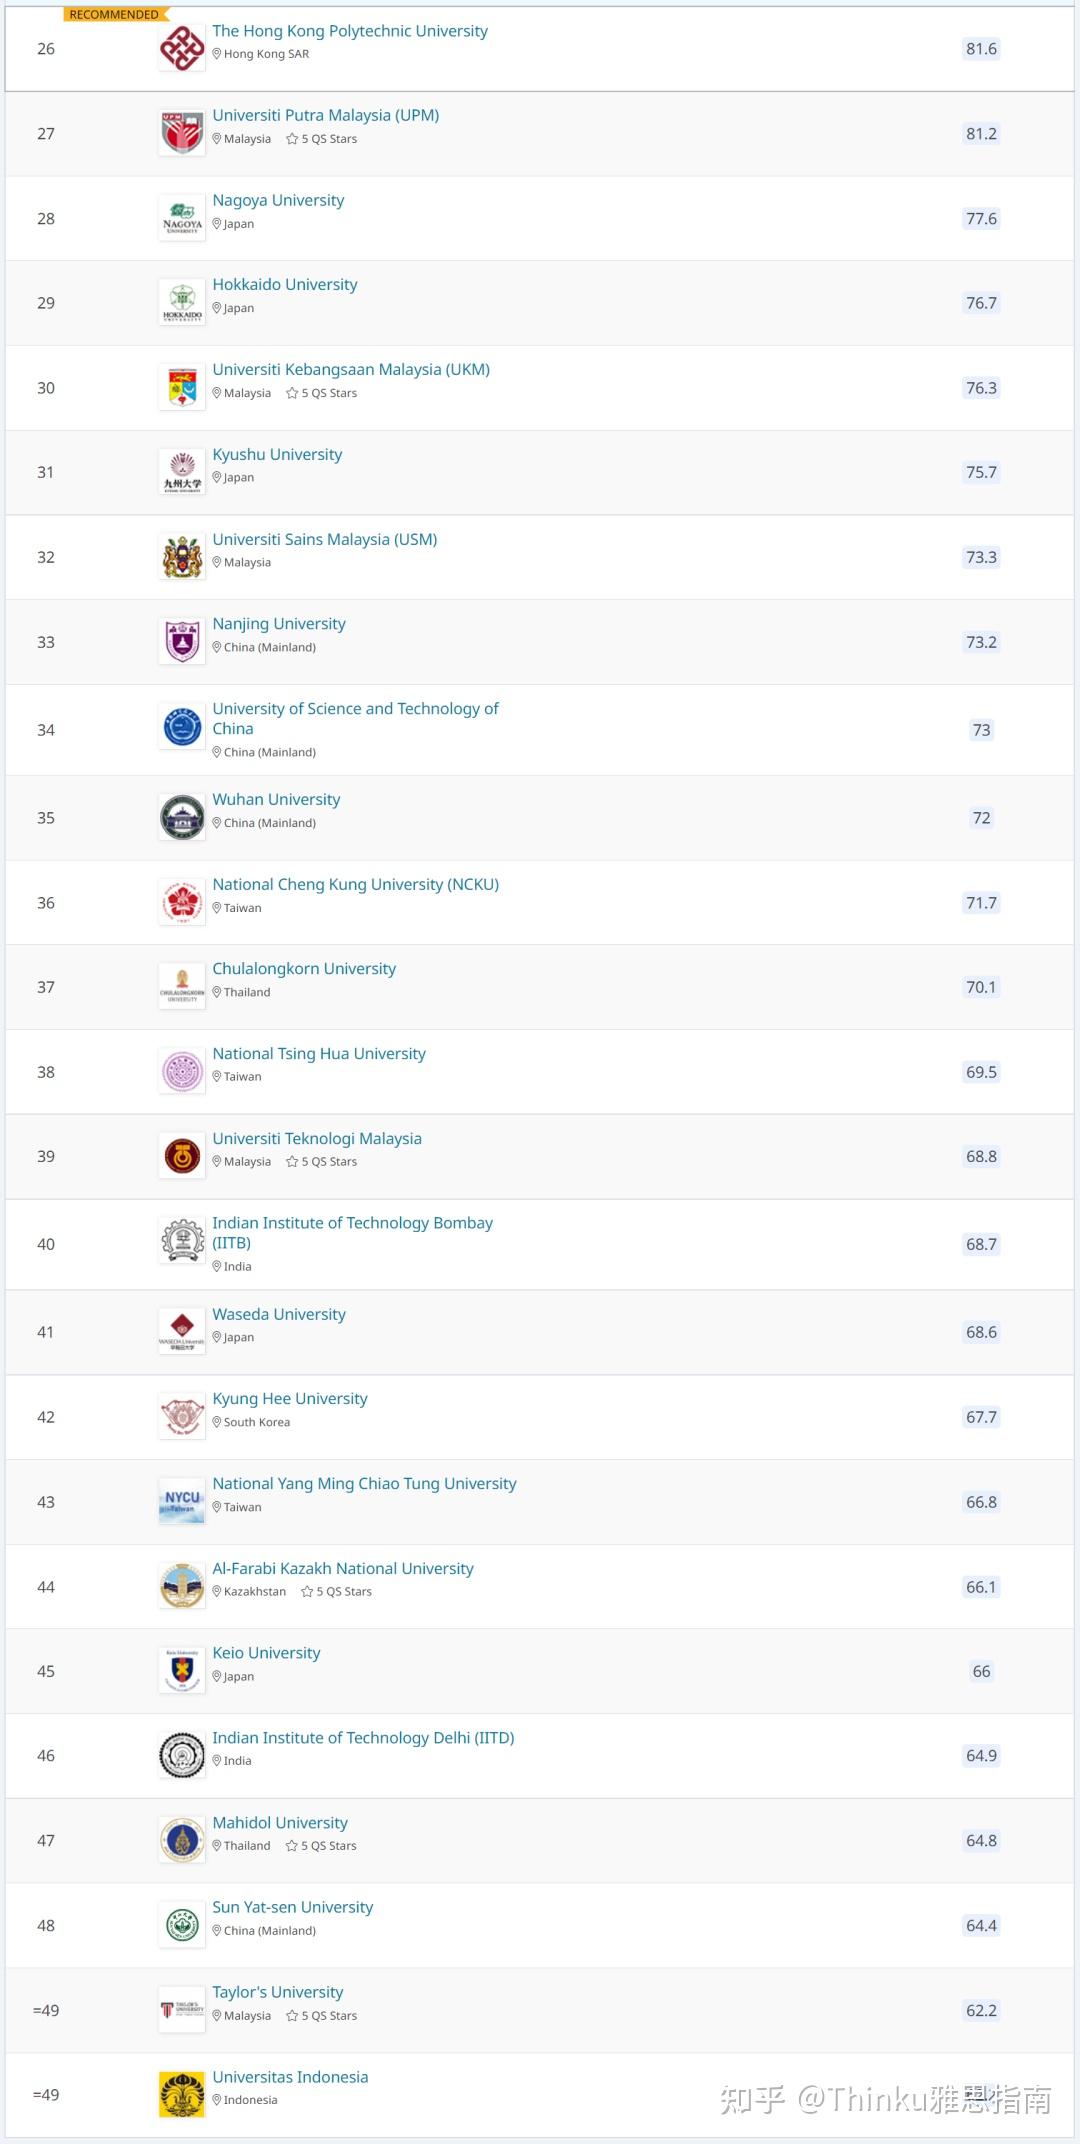The height and width of the screenshot is (2144, 1080).
Task: Click the Hong Kong Polytechnic University logo
Action: point(182,49)
